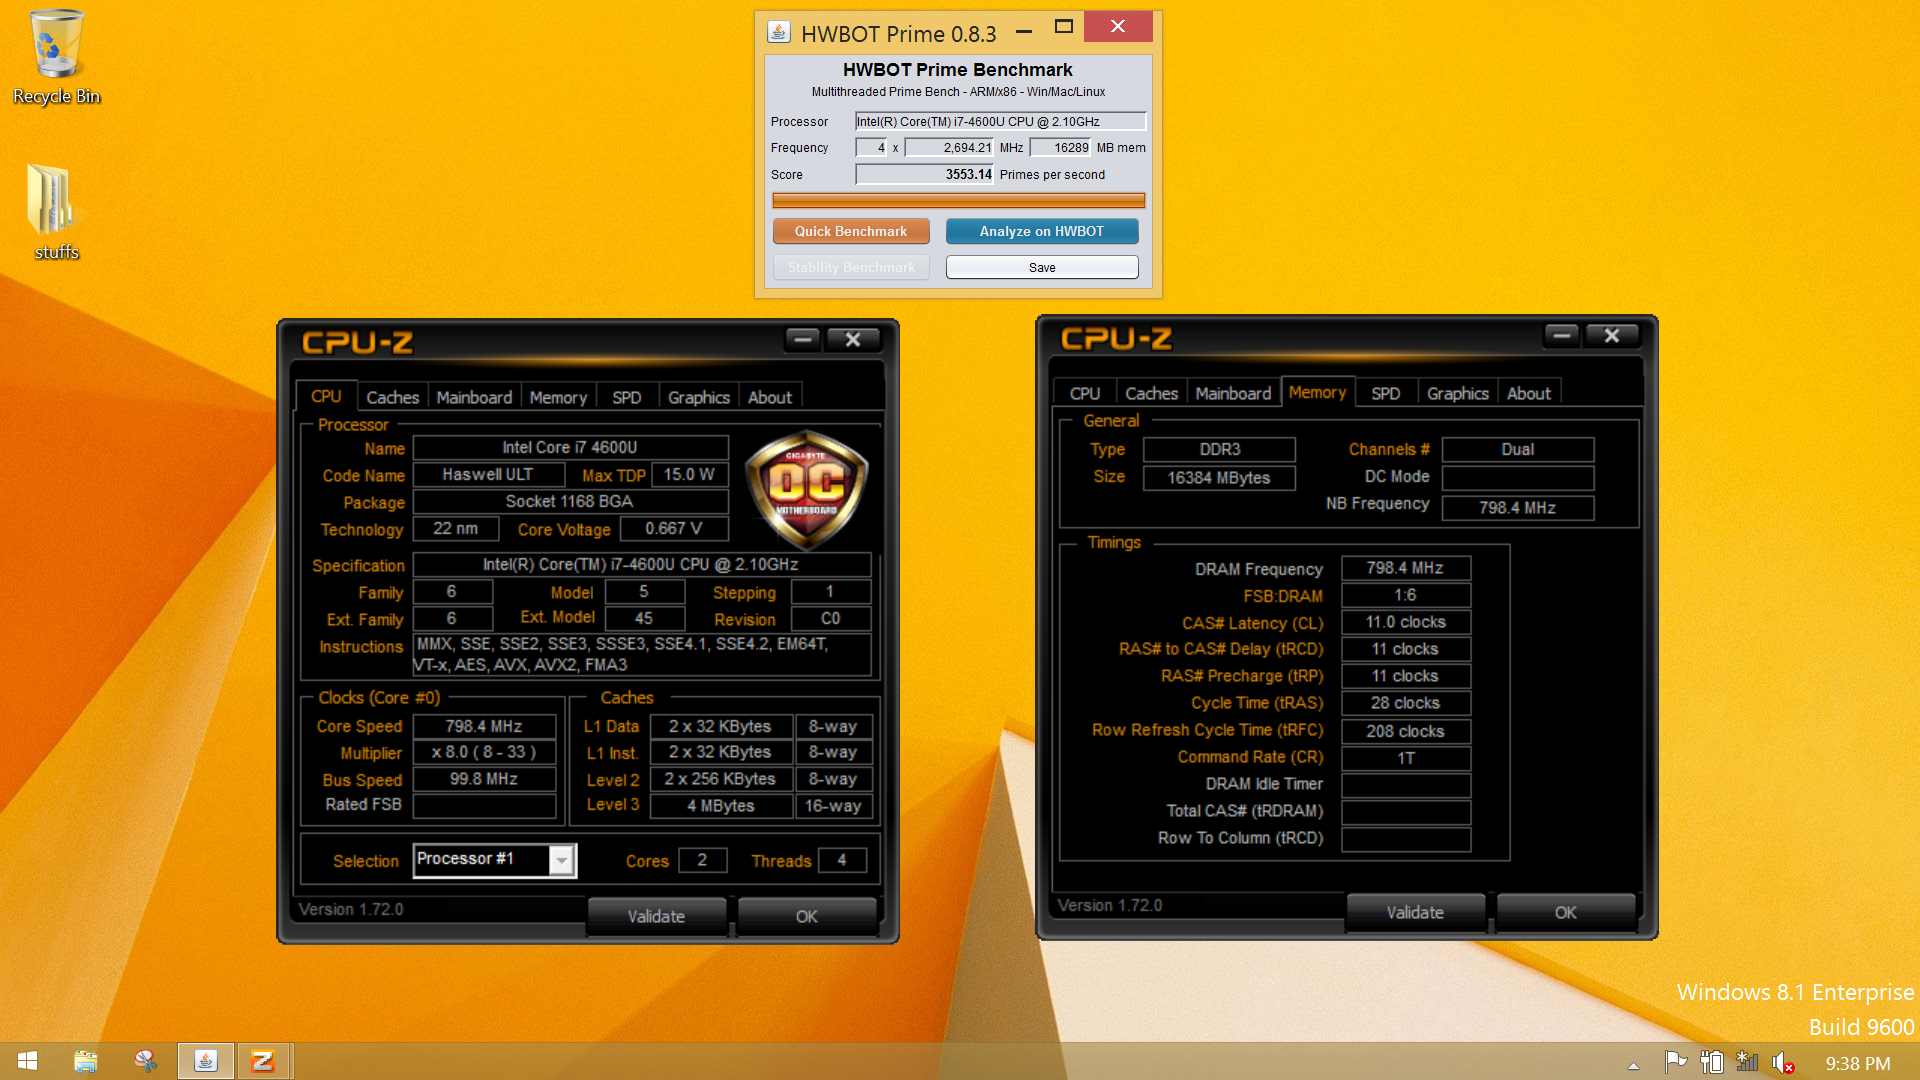Click the frequency value 2,694.21 field
The width and height of the screenshot is (1920, 1080).
point(949,147)
